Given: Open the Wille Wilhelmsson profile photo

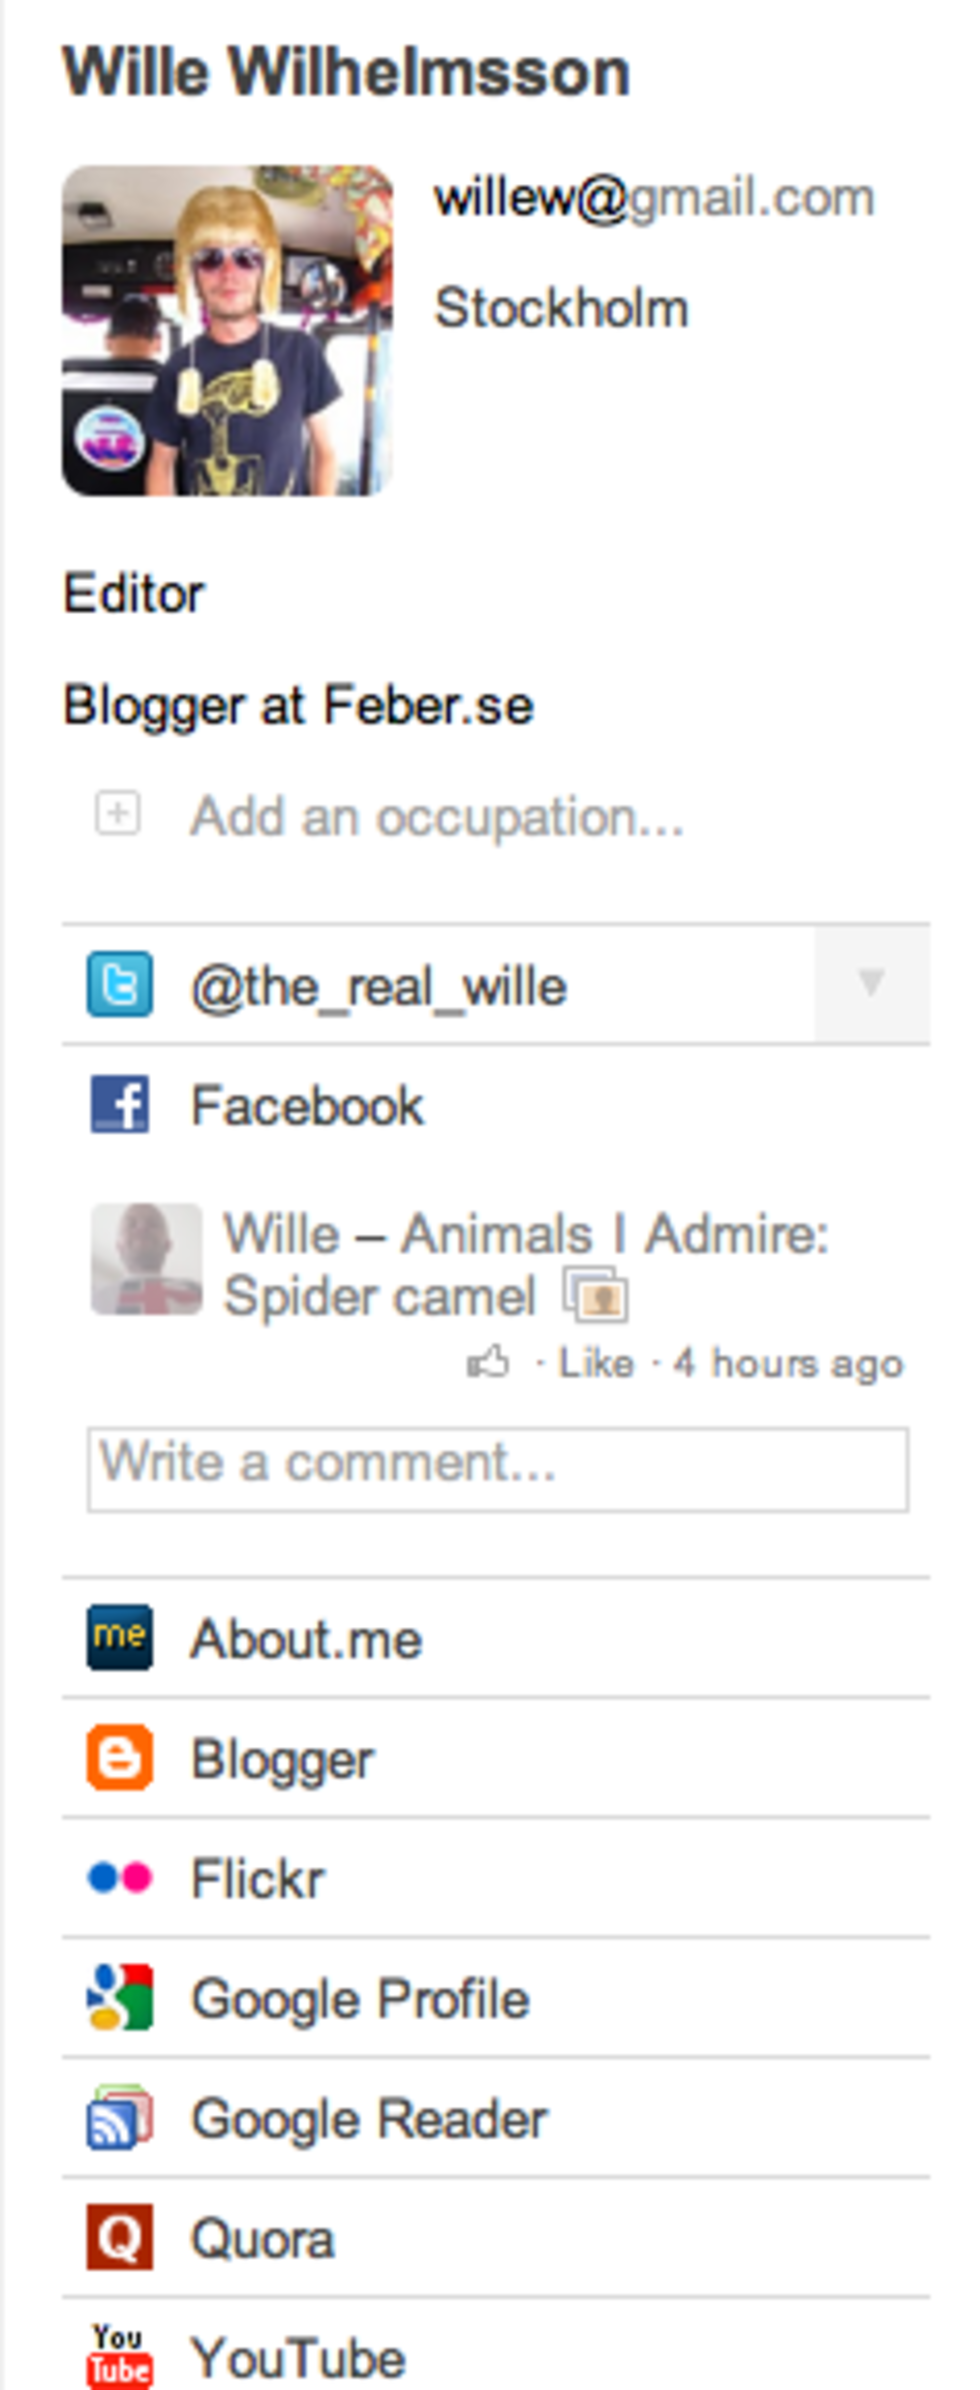Looking at the screenshot, I should click(x=227, y=331).
